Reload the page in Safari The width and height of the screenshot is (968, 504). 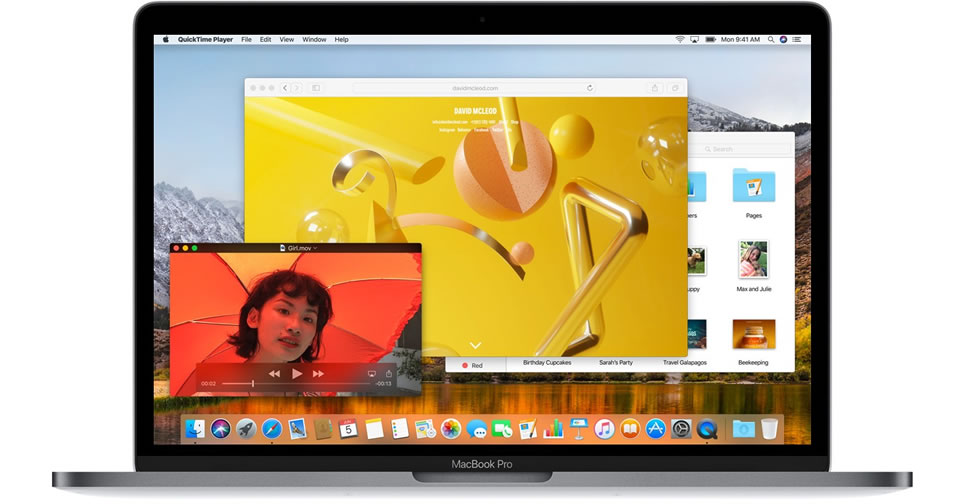(x=590, y=88)
